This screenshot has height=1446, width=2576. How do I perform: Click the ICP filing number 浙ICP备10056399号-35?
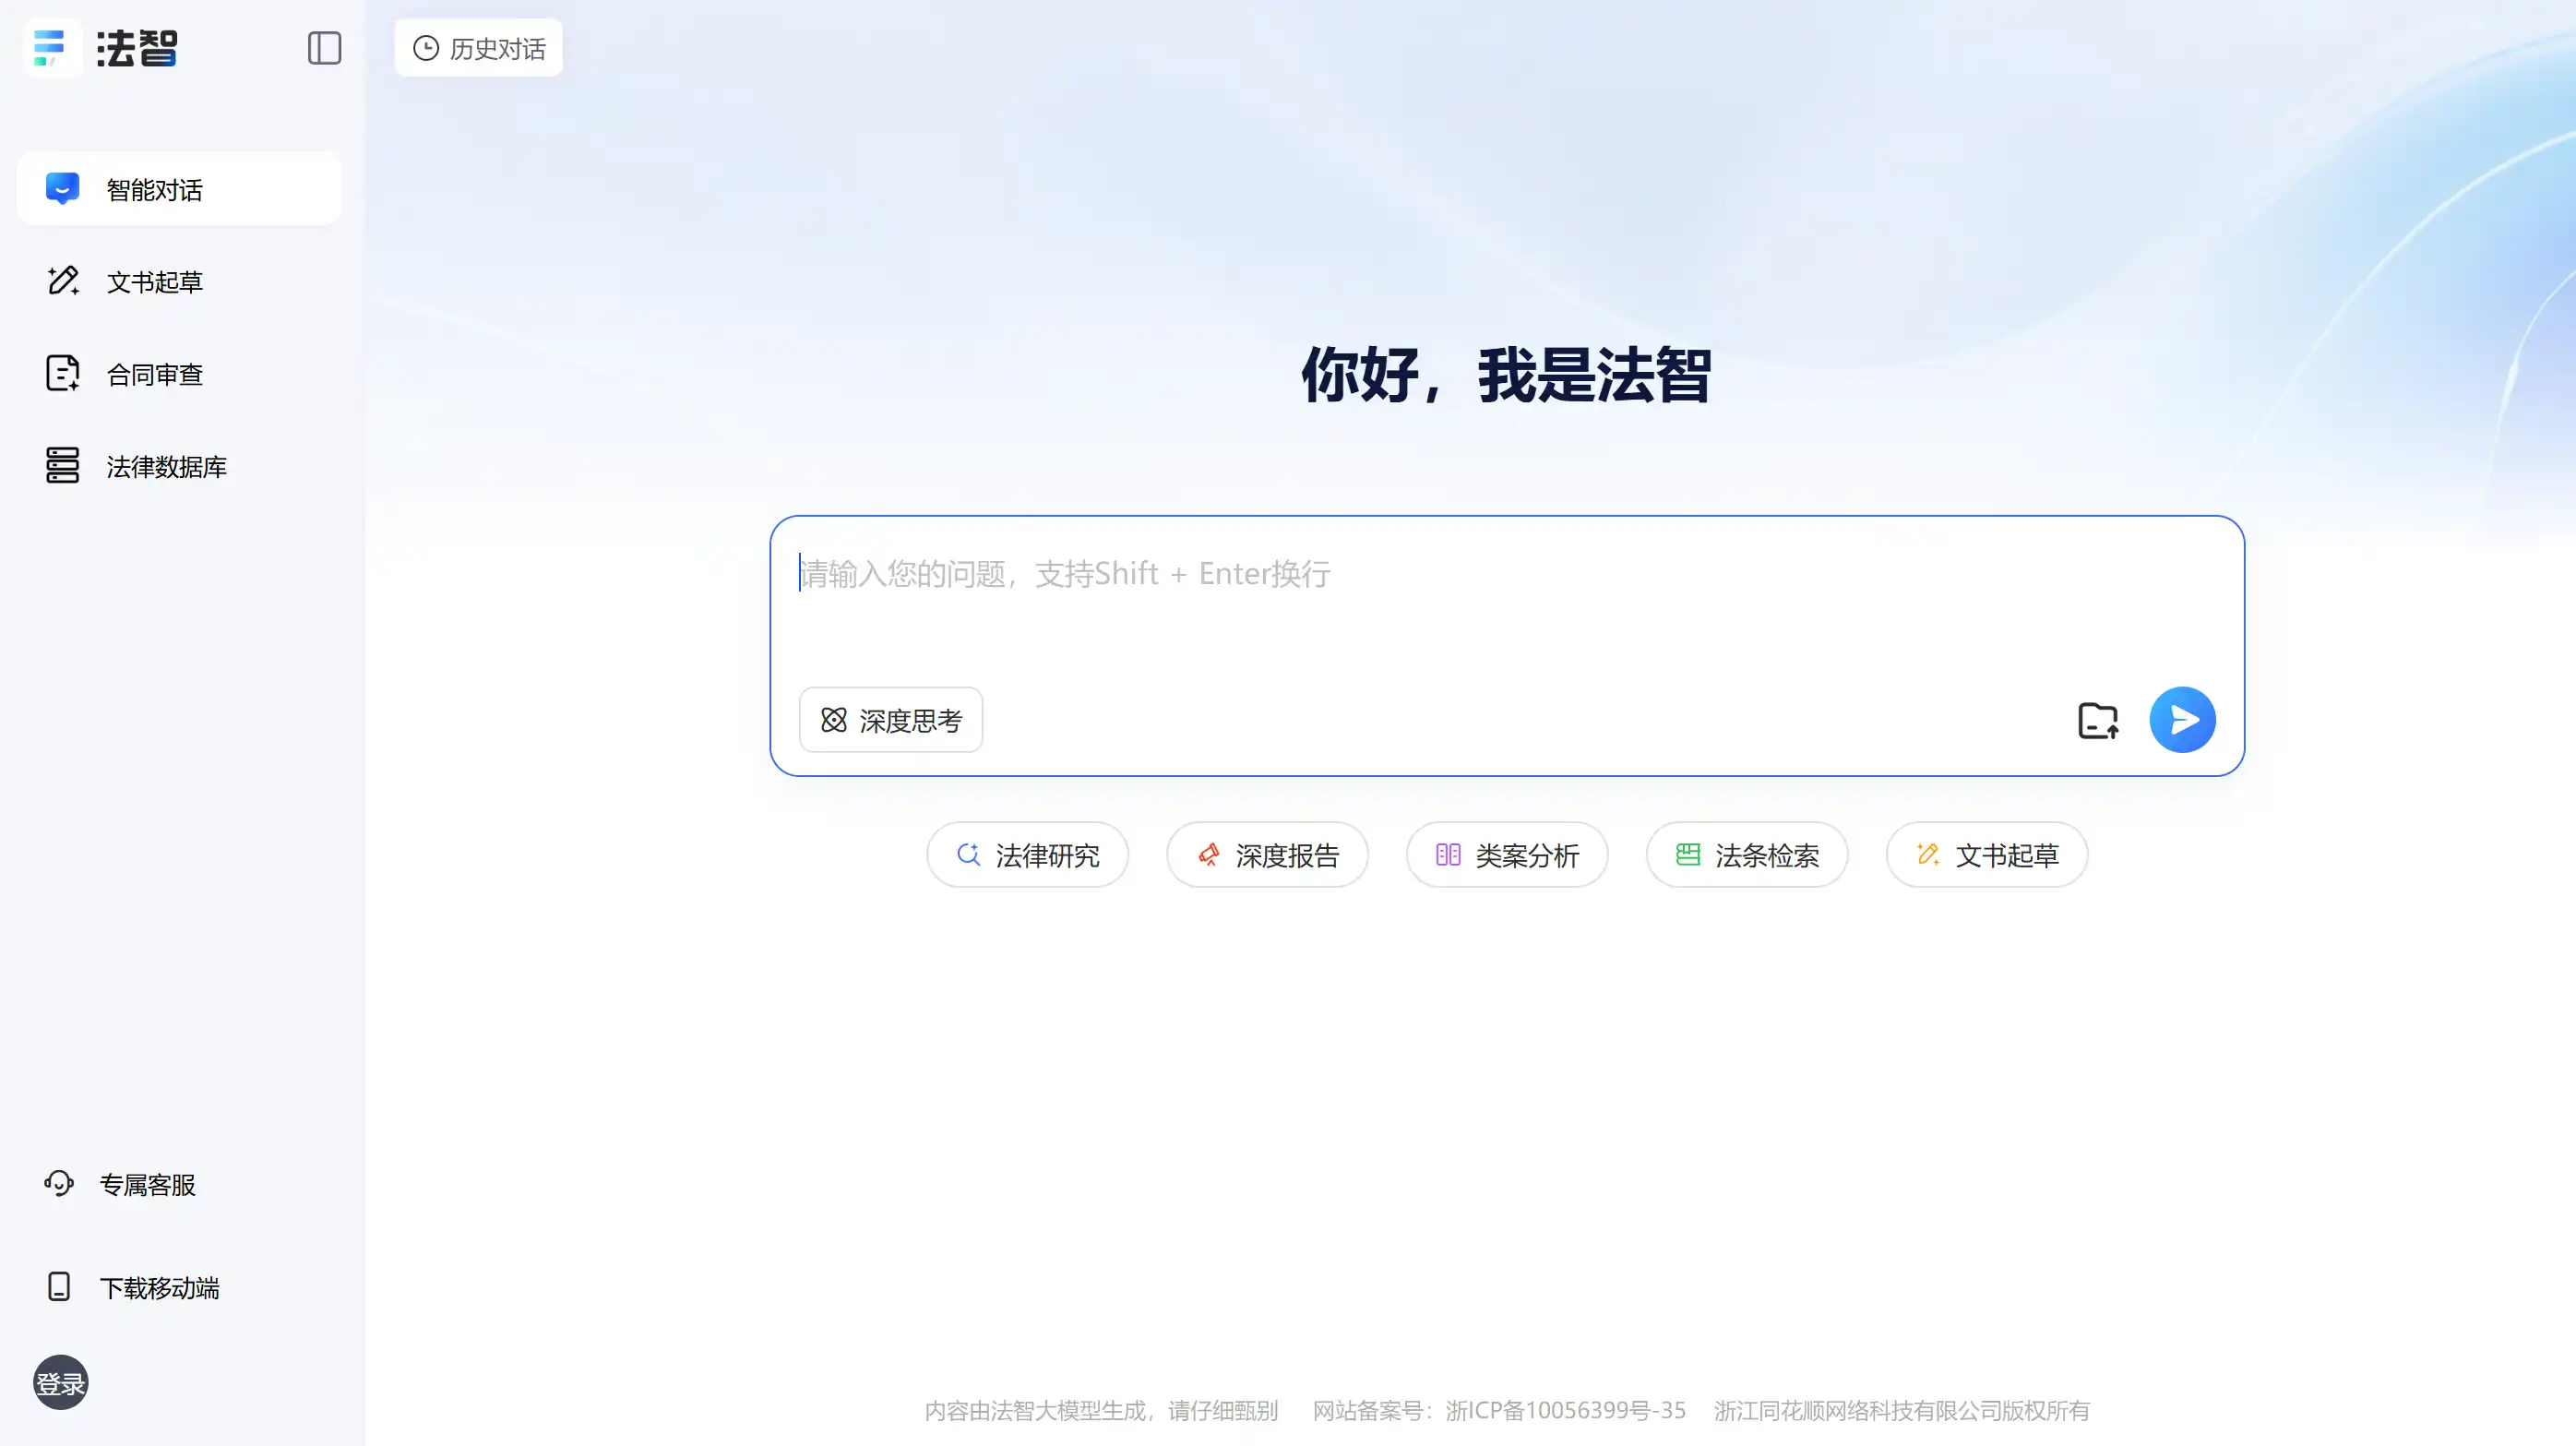(1565, 1410)
